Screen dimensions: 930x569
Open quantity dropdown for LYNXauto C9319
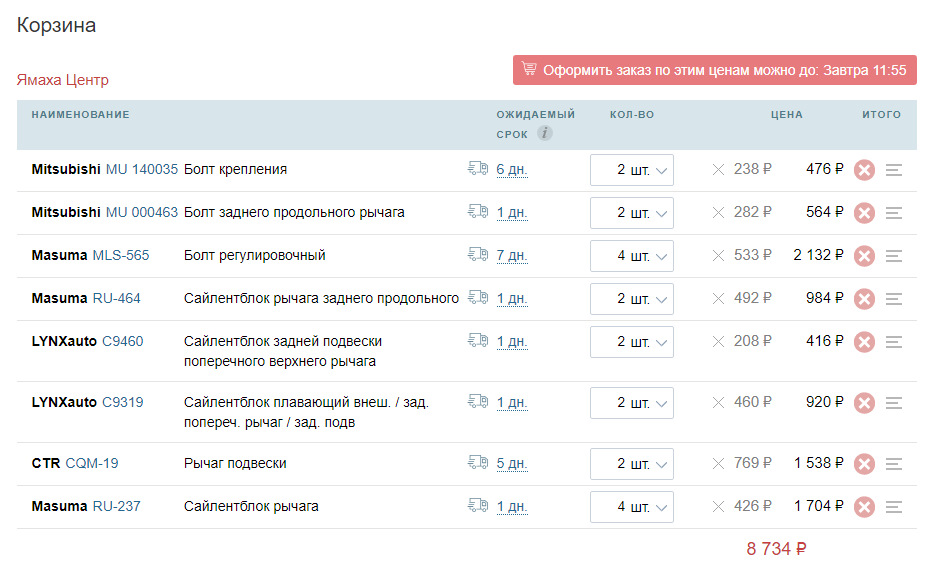pyautogui.click(x=632, y=403)
